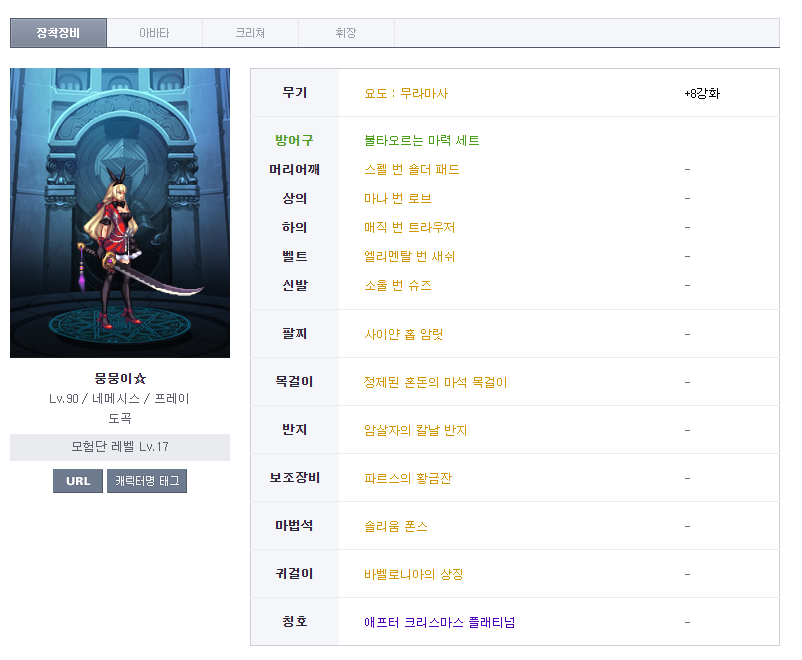Open shoes item 소울 번 슈즈
This screenshot has height=660, width=802.
397,285
